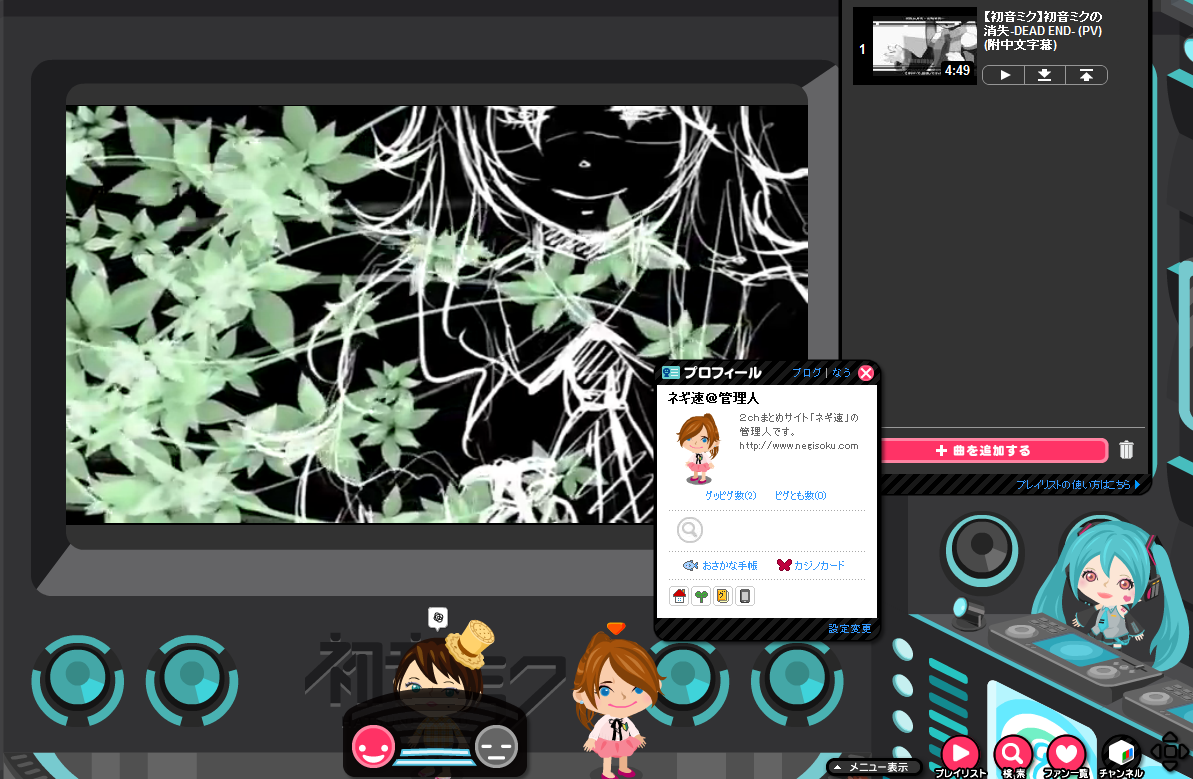Open the チャンネル channel cube button

click(x=1121, y=755)
